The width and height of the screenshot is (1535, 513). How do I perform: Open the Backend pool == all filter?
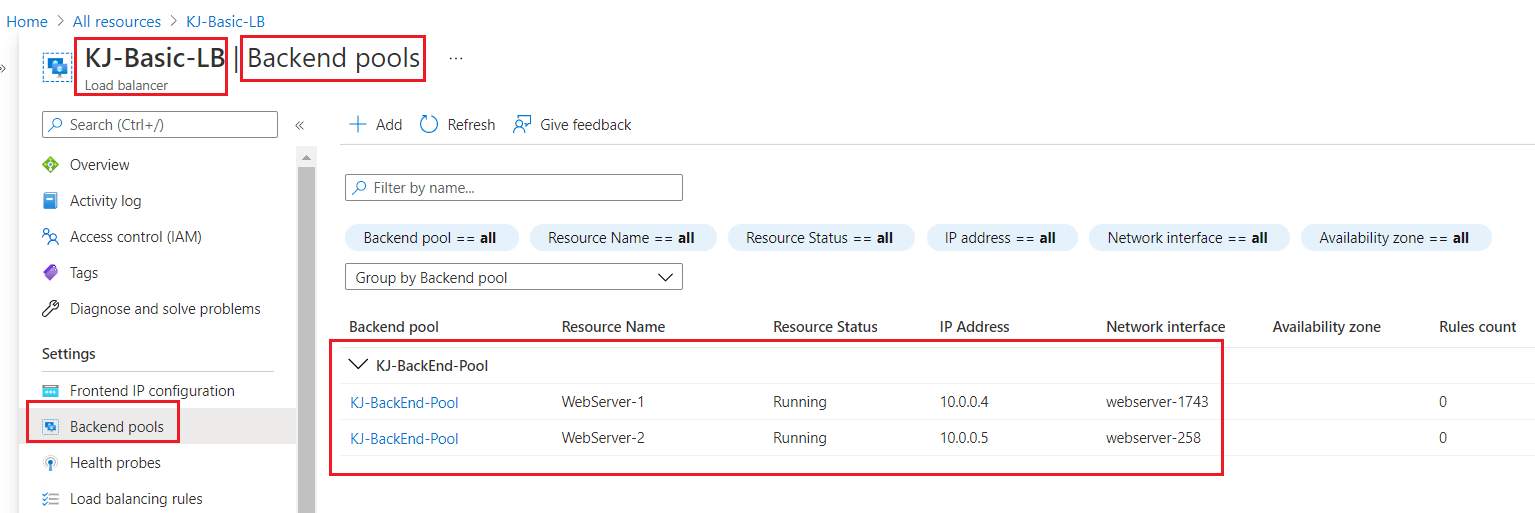433,238
